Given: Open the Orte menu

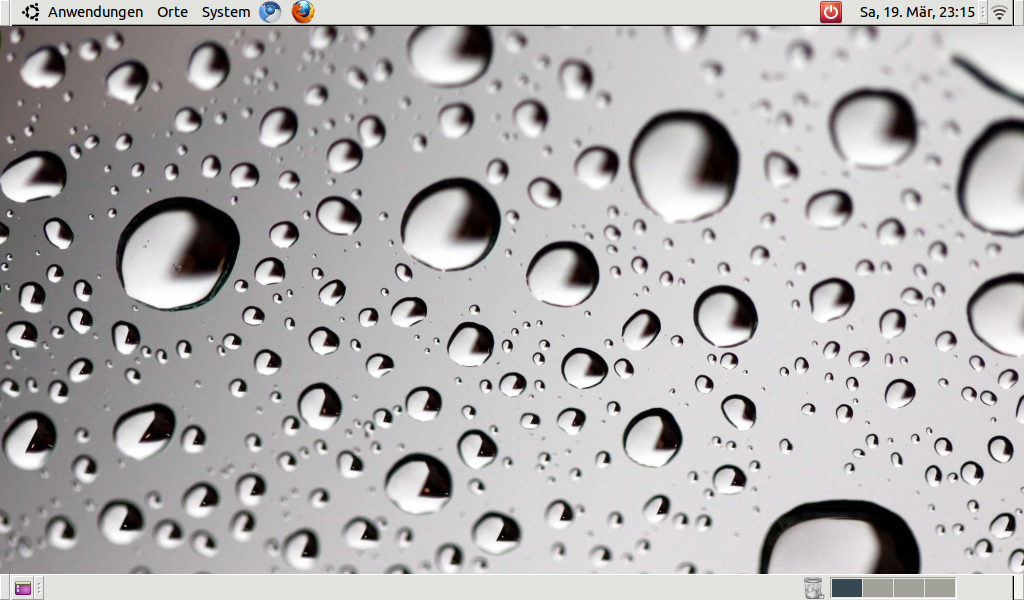Looking at the screenshot, I should (x=172, y=12).
